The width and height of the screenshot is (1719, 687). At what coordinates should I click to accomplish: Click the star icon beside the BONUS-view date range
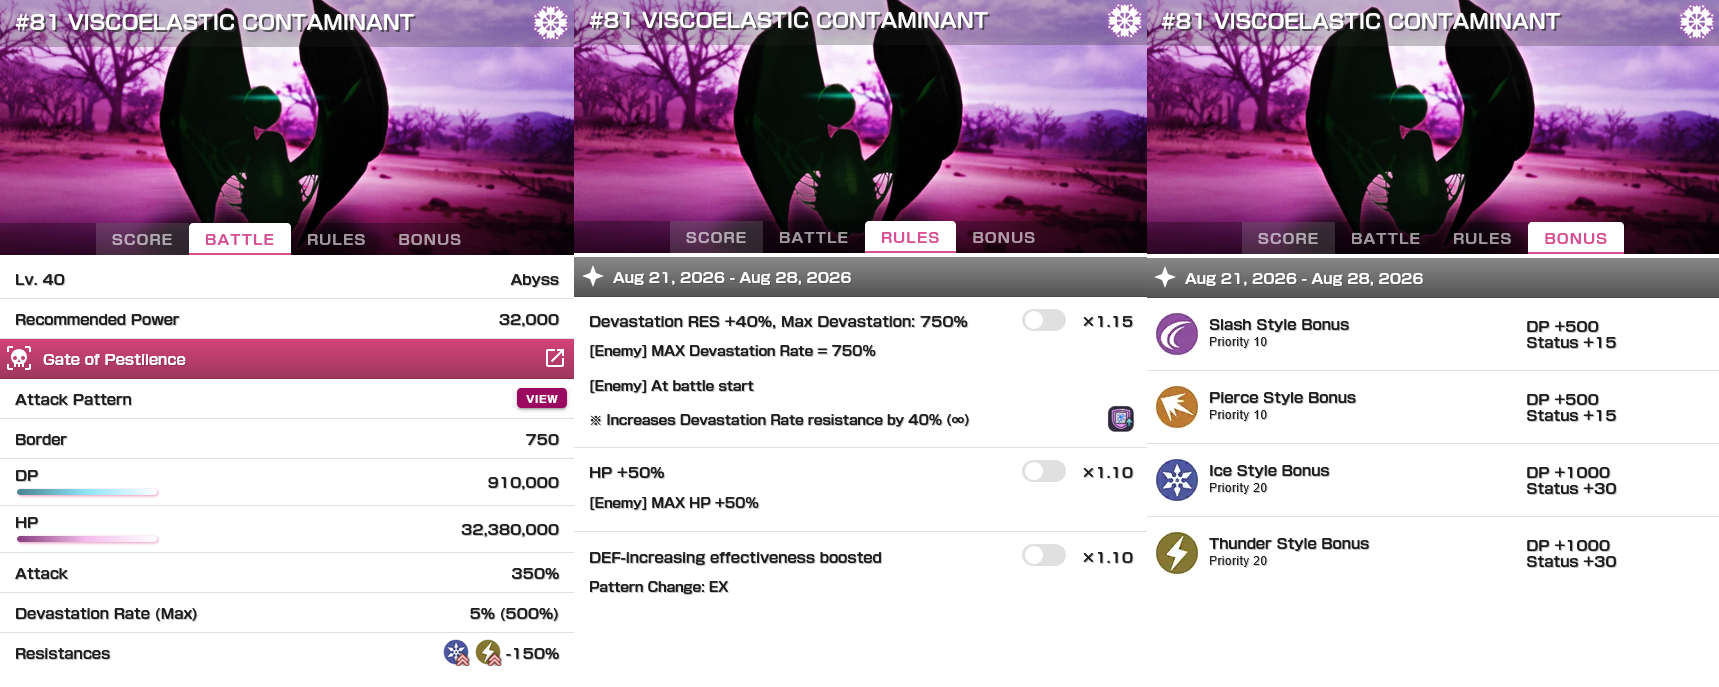pyautogui.click(x=1165, y=277)
